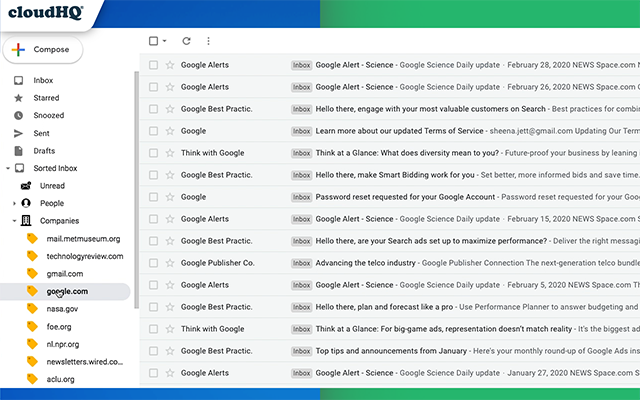Click sender 'Google Publisher Co.'
Viewport: 640px width, 400px height.
tap(218, 263)
